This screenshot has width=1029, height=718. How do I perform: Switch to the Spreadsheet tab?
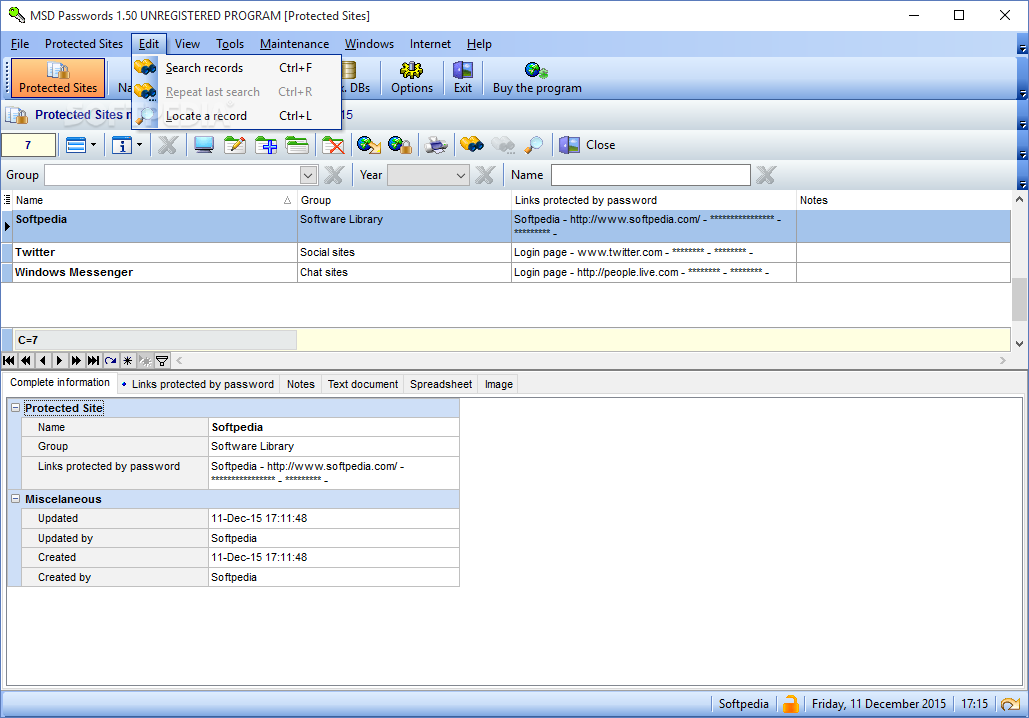pyautogui.click(x=441, y=384)
